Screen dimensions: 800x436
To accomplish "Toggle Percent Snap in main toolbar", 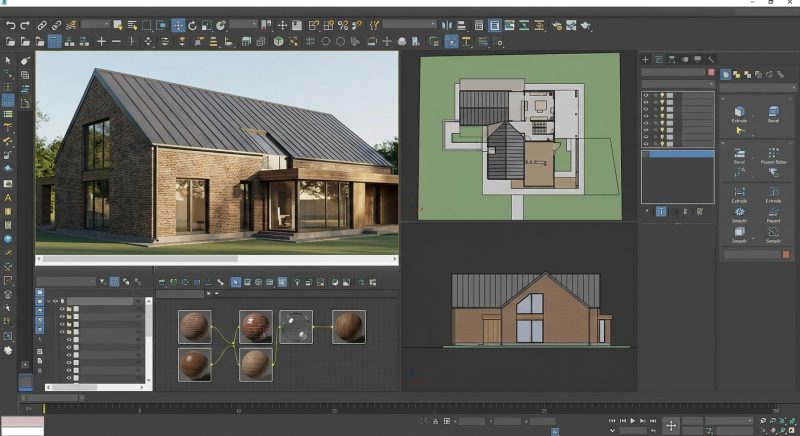I will pyautogui.click(x=342, y=25).
